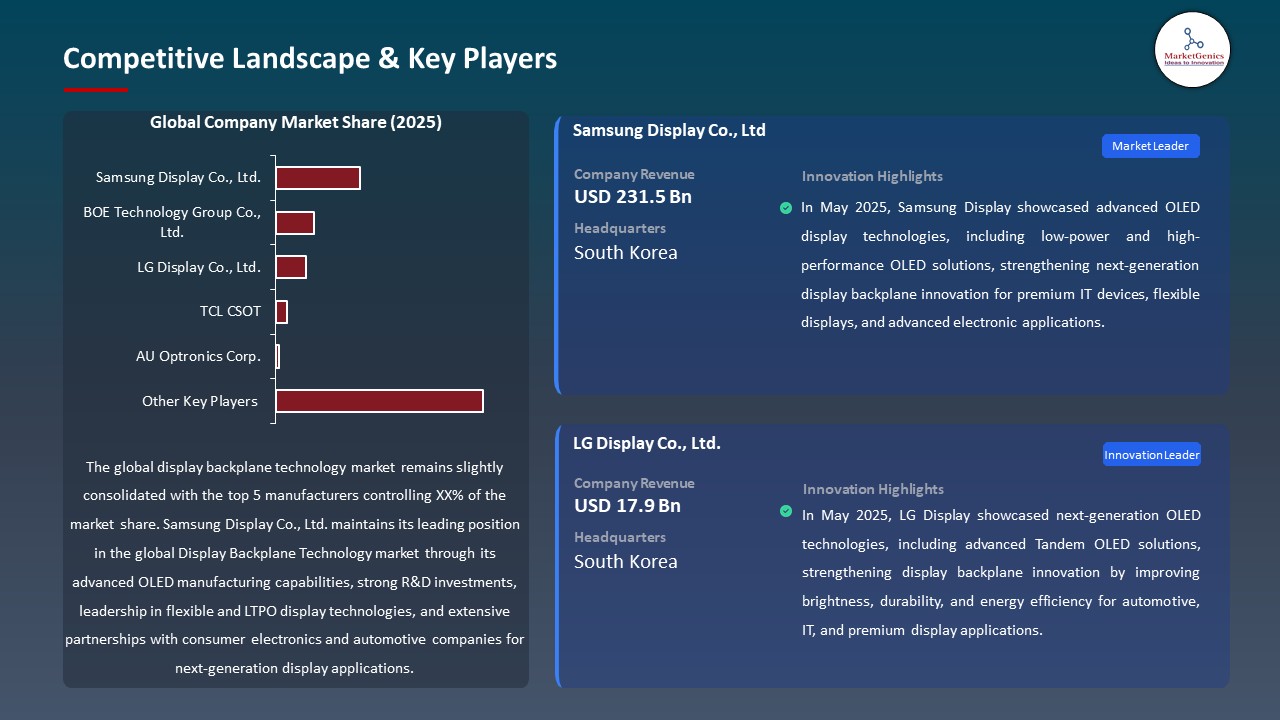Viewport: 1280px width, 720px height.
Task: Click South Korea in the Samsung card
Action: [626, 253]
